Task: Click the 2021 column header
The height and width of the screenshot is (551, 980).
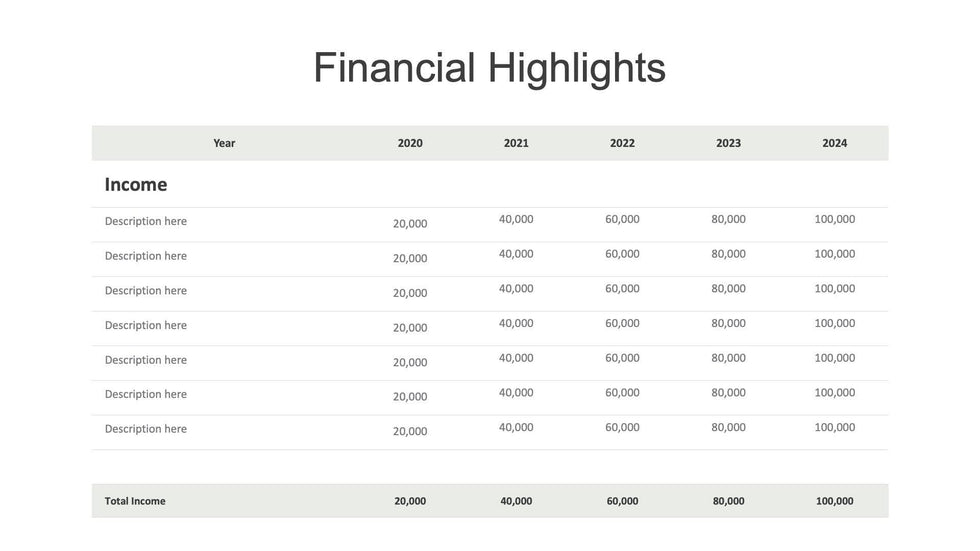Action: 516,143
